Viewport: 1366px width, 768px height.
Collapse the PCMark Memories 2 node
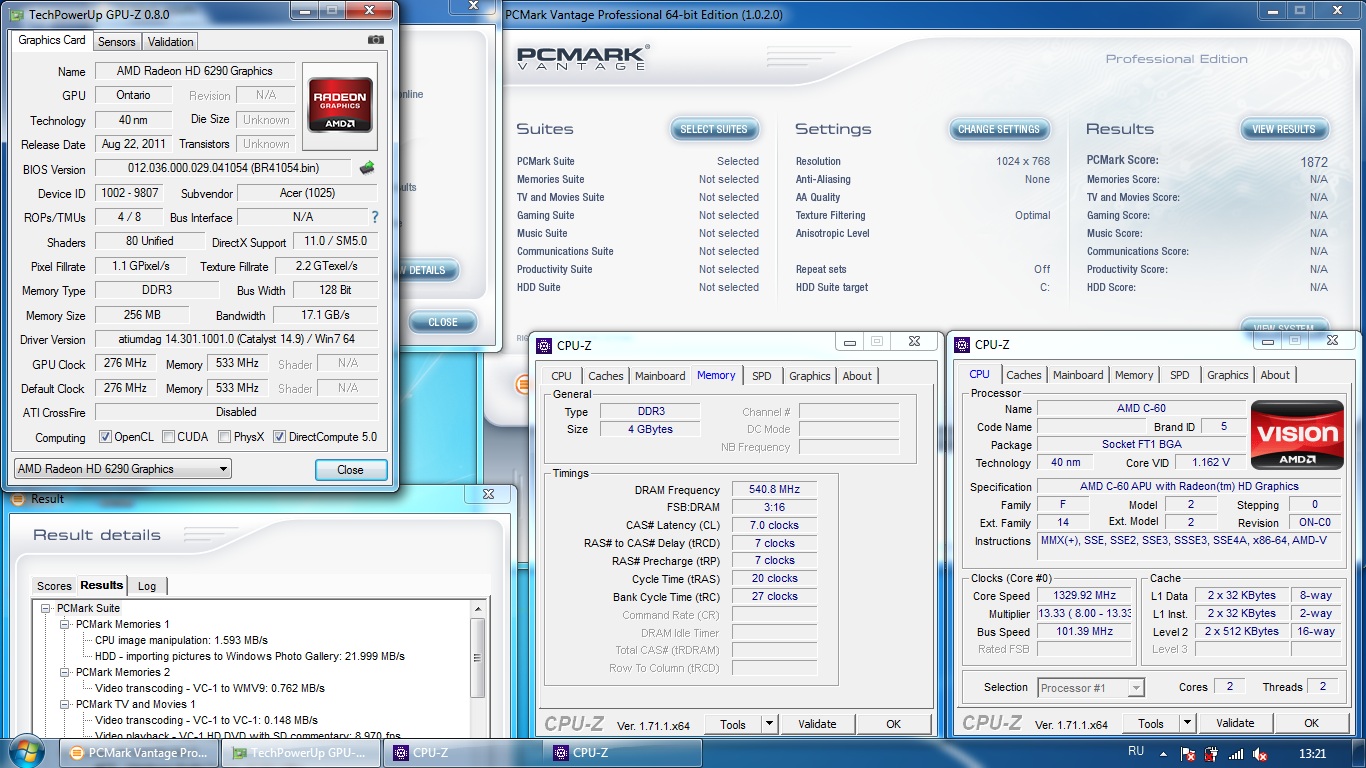coord(65,672)
